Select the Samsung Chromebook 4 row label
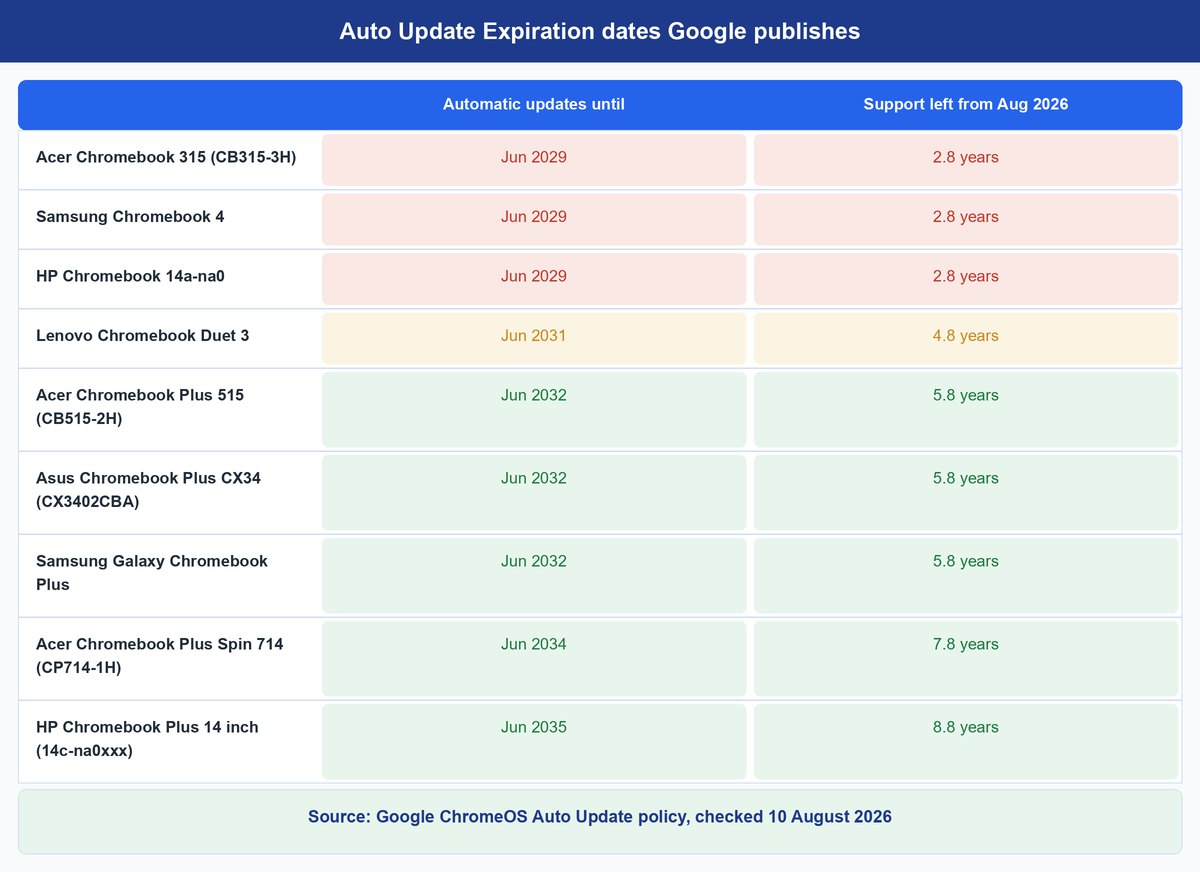1200x872 pixels. 130,217
